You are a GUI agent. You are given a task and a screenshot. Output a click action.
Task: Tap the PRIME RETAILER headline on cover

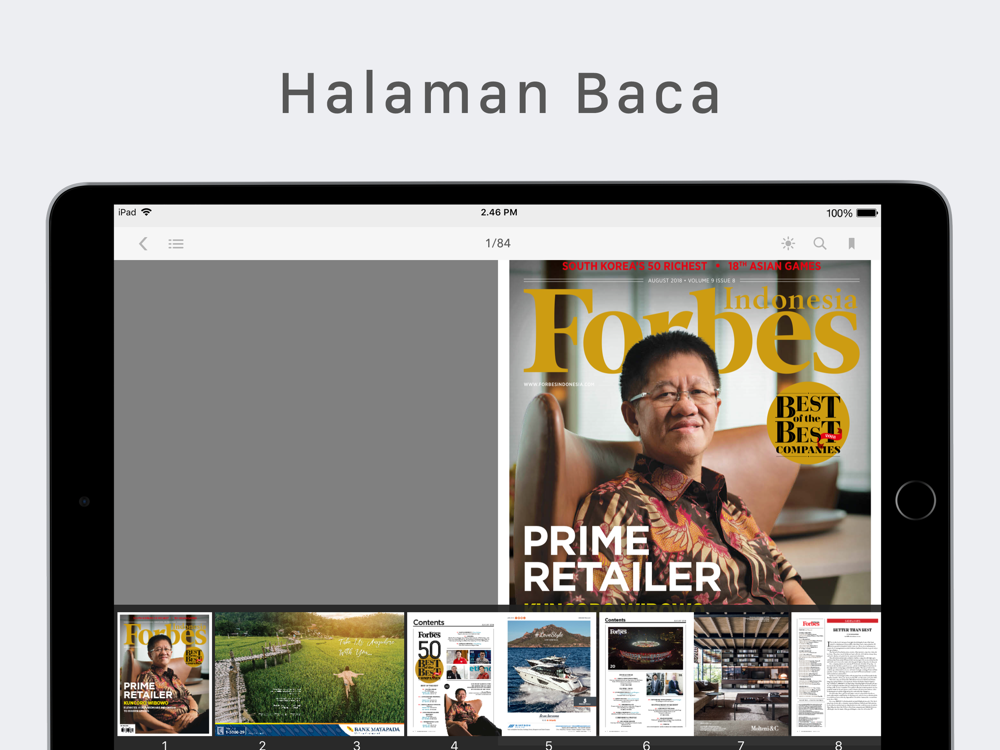621,560
